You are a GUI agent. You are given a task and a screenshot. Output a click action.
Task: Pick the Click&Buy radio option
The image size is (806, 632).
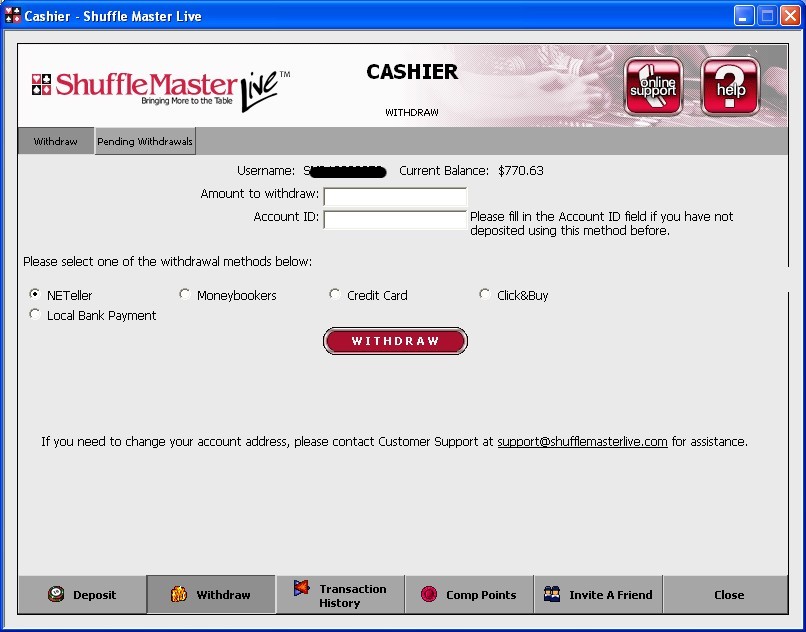point(485,295)
